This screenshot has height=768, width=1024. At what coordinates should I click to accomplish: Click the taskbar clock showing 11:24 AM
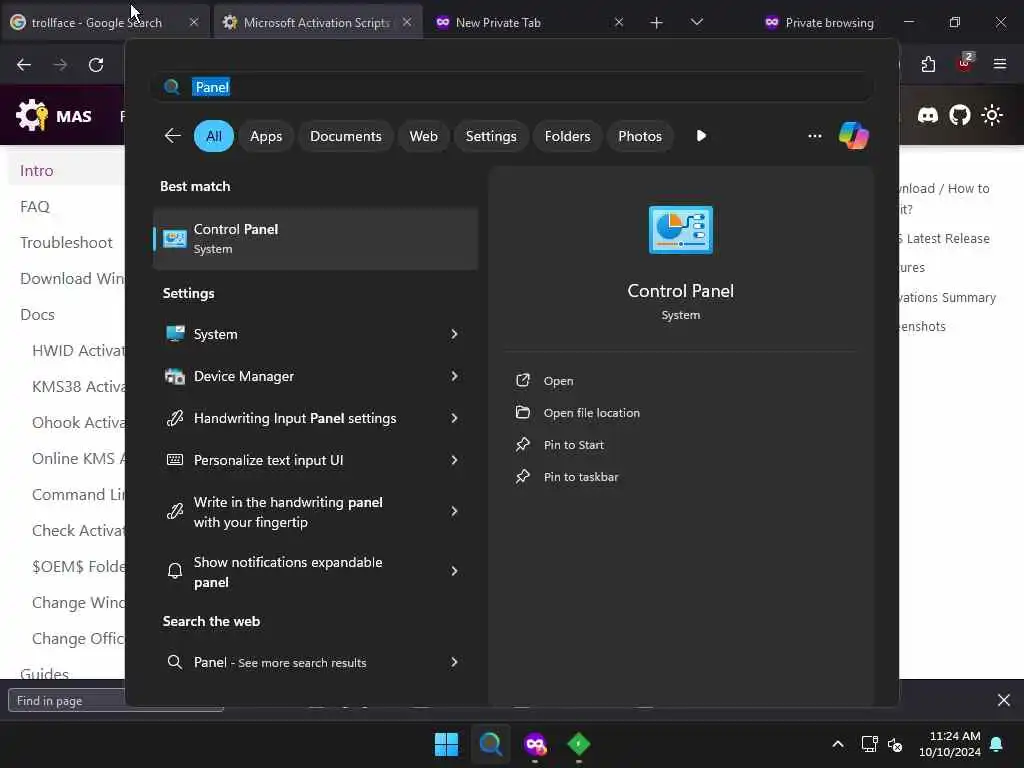[x=950, y=744]
